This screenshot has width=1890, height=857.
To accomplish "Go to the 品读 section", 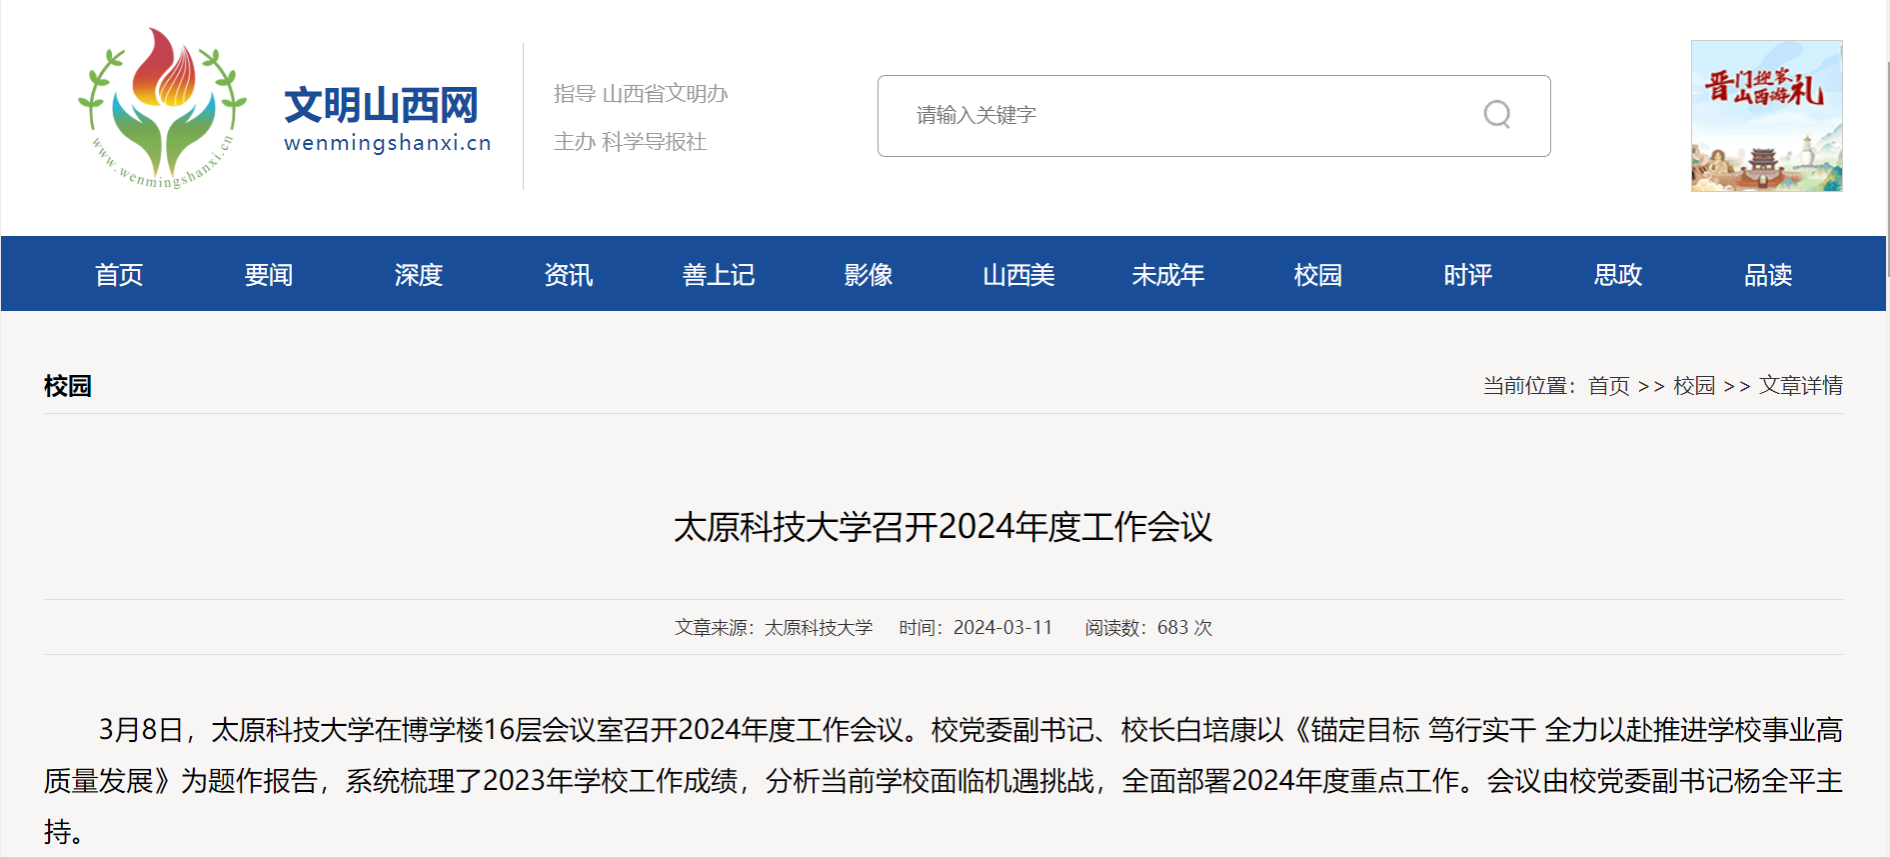I will [1768, 275].
